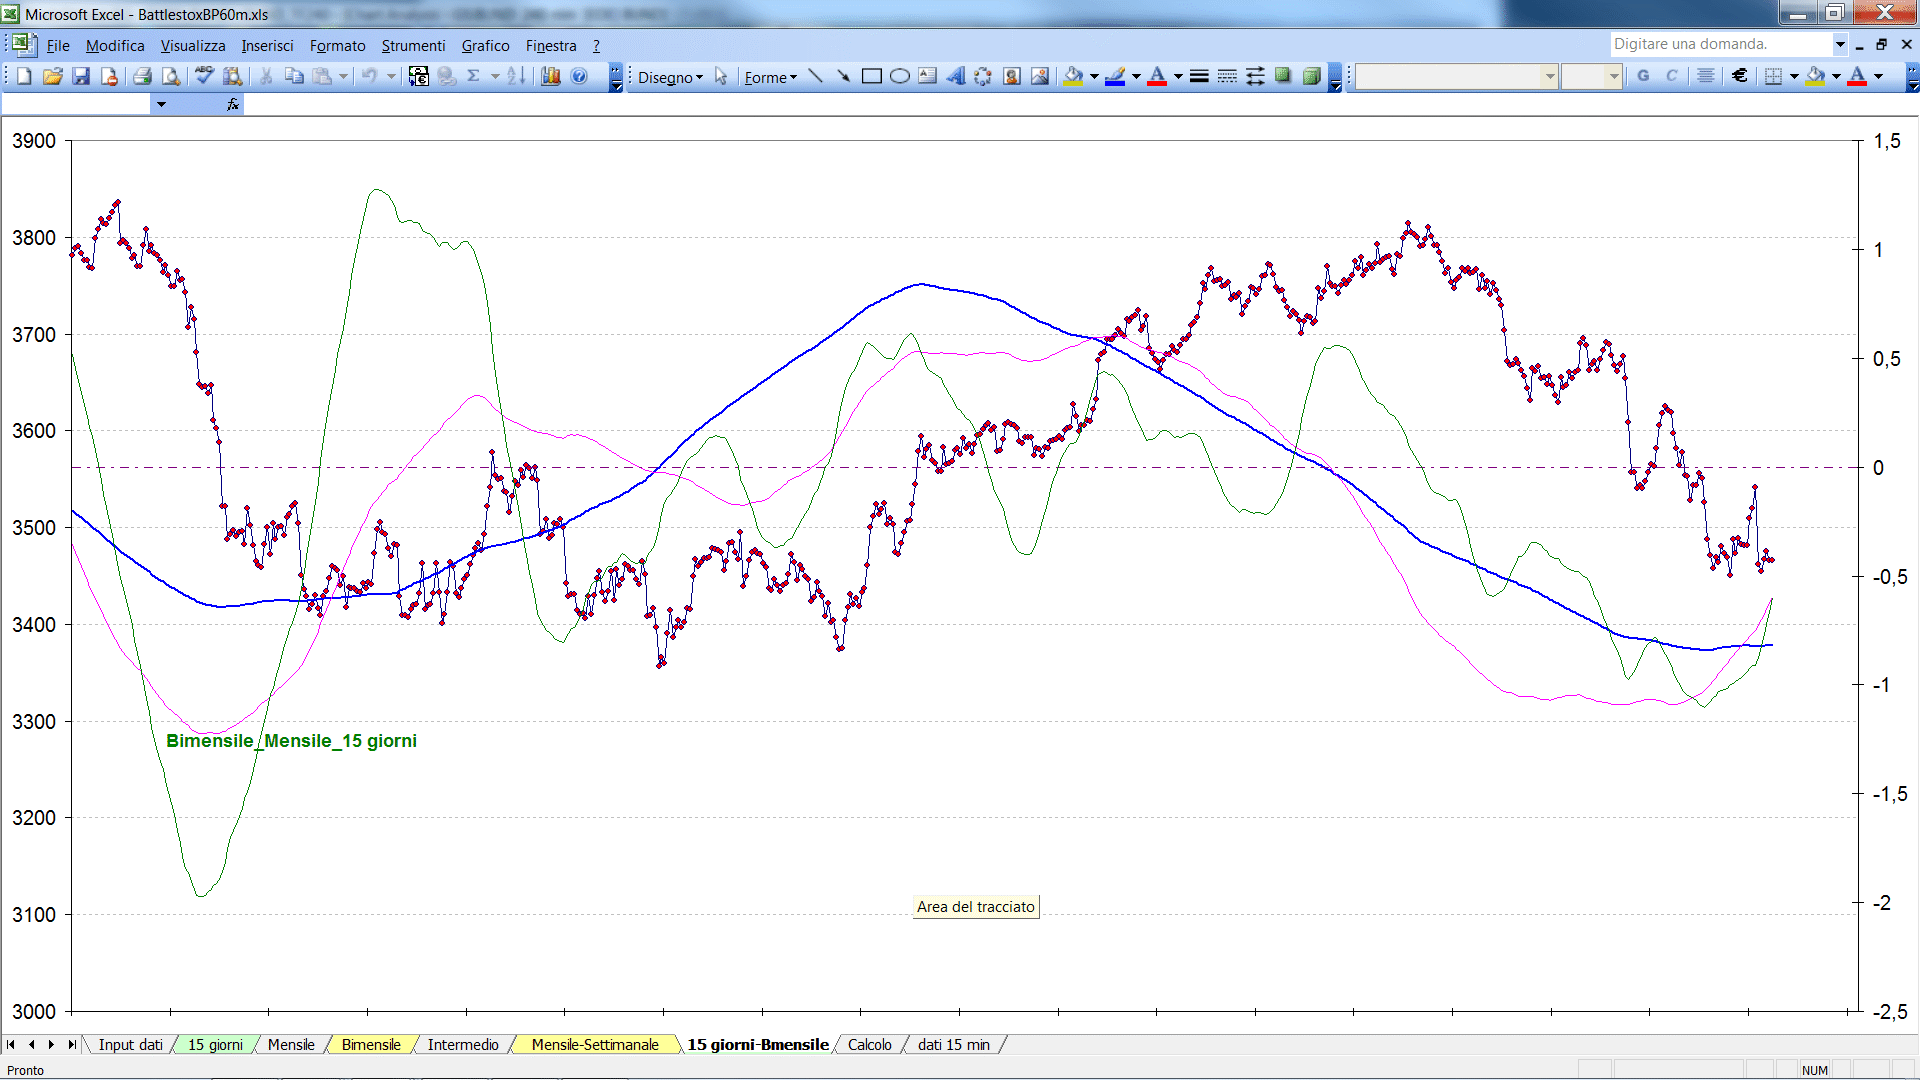Expand the help question history dropdown
This screenshot has height=1080, width=1920.
point(1839,44)
